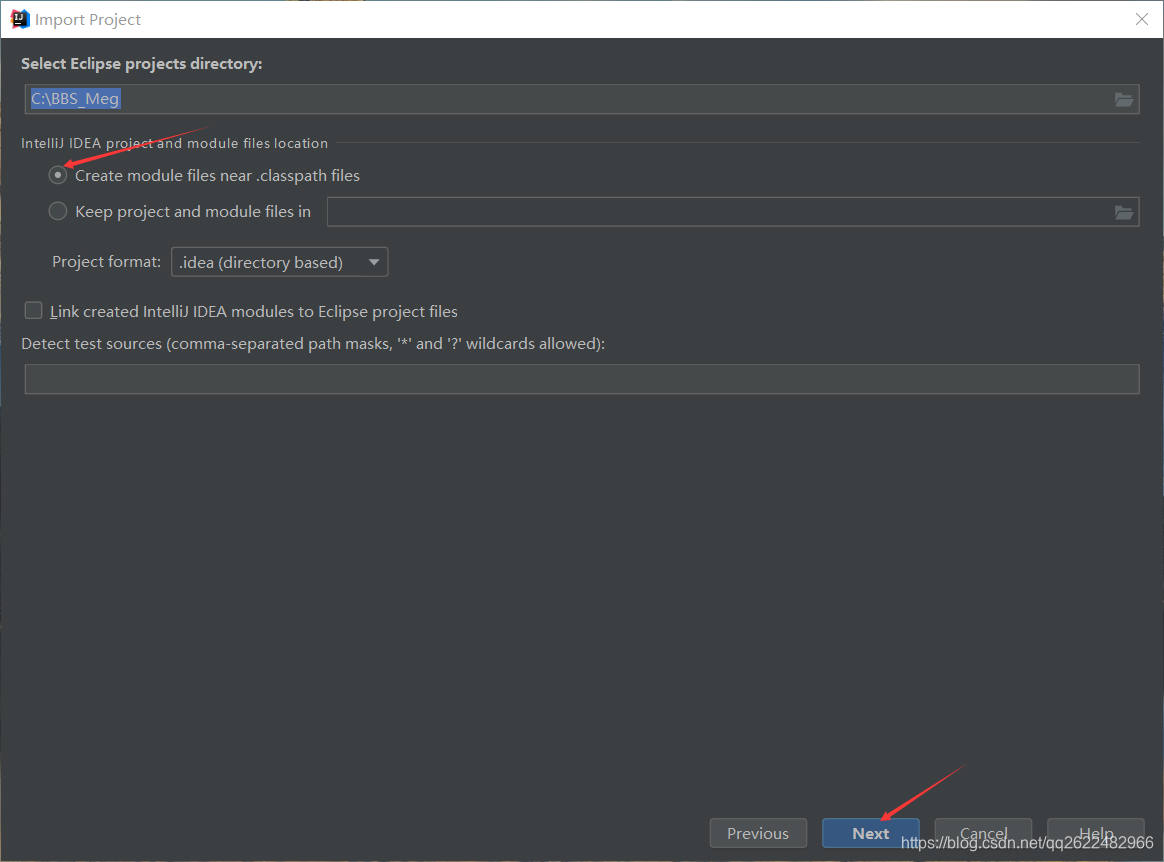Screen dimensions: 1164x862
Task: Click the IntelliJ IDEA logo in title bar
Action: pyautogui.click(x=19, y=19)
